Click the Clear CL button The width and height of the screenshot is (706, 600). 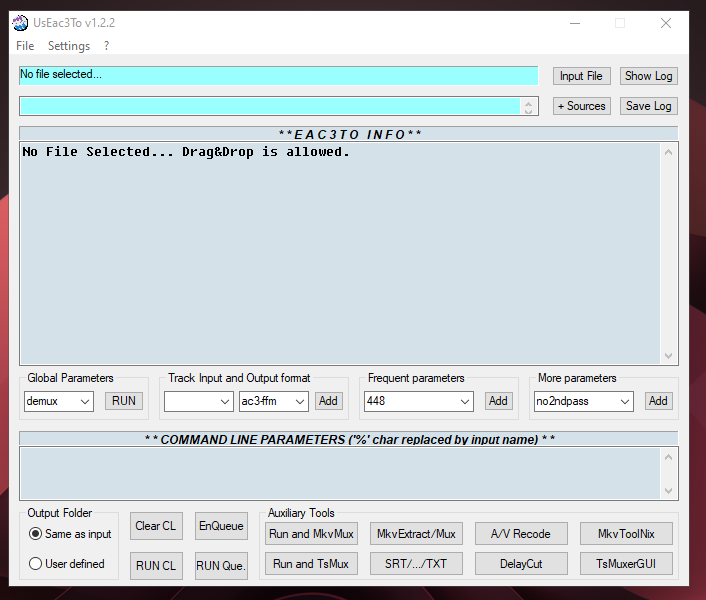156,526
